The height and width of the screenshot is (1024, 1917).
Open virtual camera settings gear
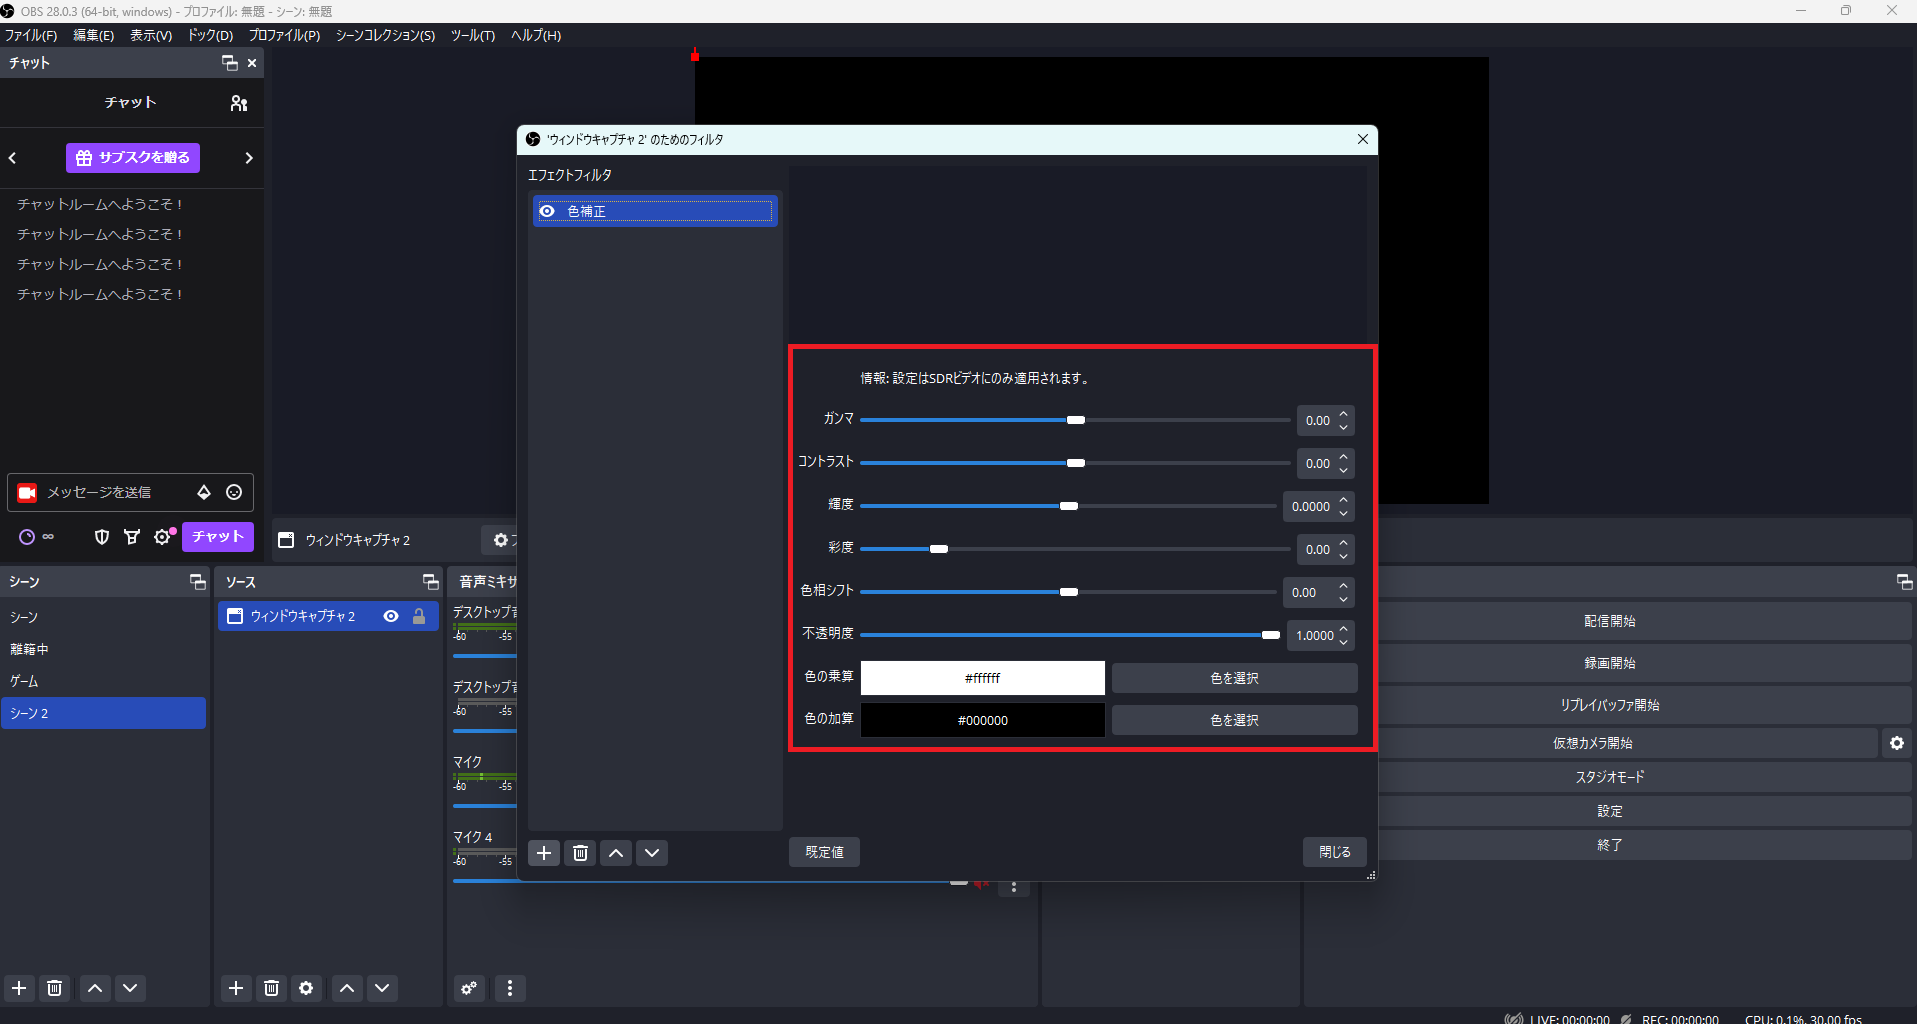[x=1897, y=743]
